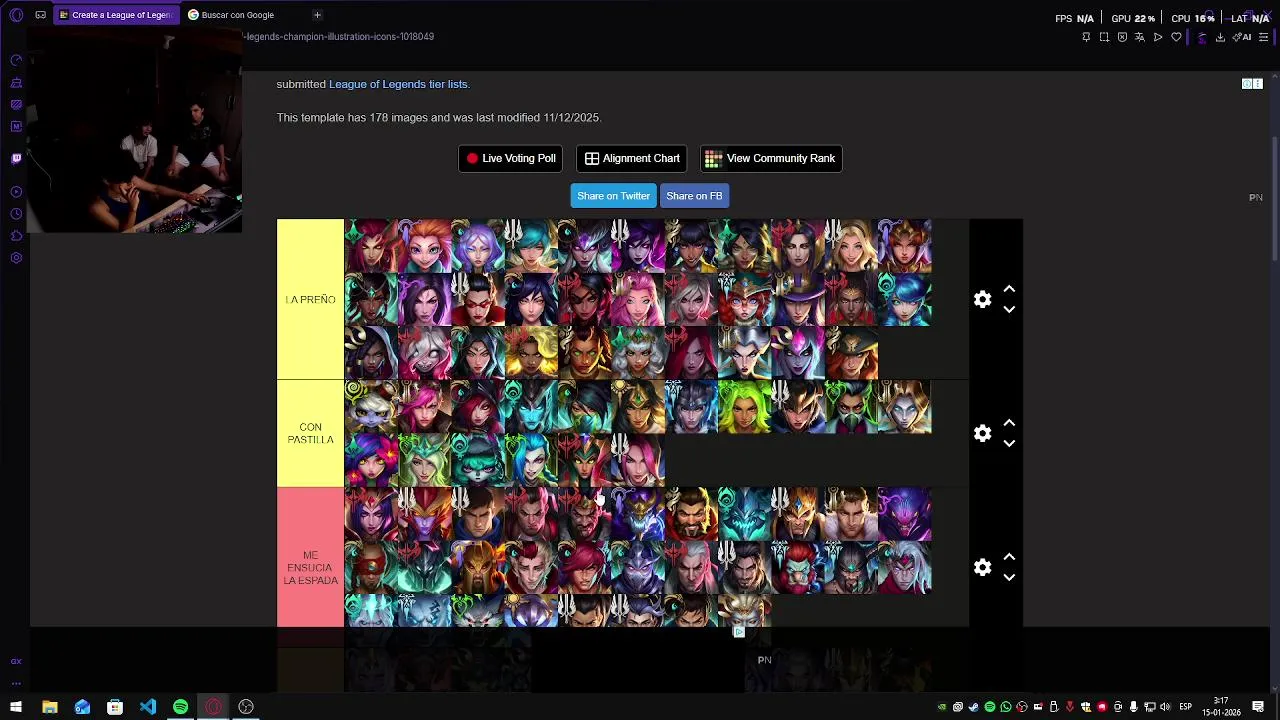The width and height of the screenshot is (1280, 720).
Task: Open the taskbar clock showing 3:17
Action: (x=1221, y=707)
